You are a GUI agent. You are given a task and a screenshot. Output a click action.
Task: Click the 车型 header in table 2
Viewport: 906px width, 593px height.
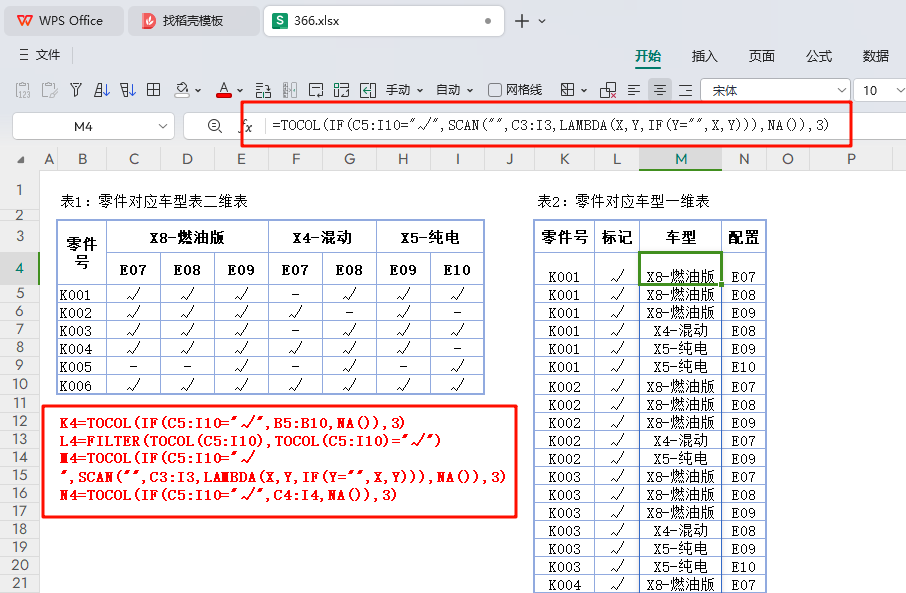tap(681, 237)
